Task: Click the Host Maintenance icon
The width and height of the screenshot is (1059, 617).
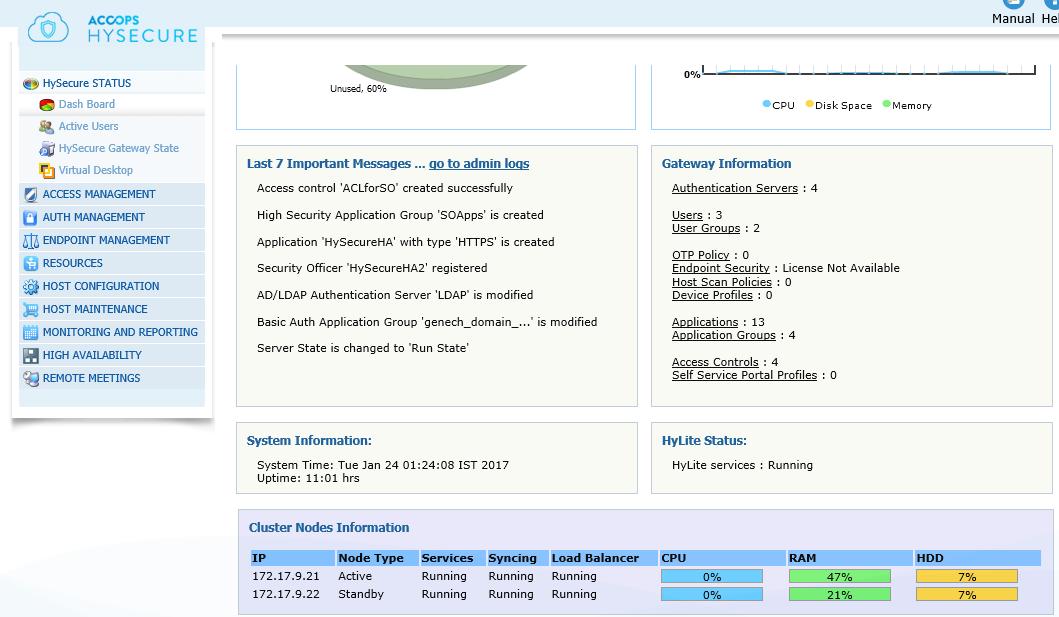Action: click(30, 310)
